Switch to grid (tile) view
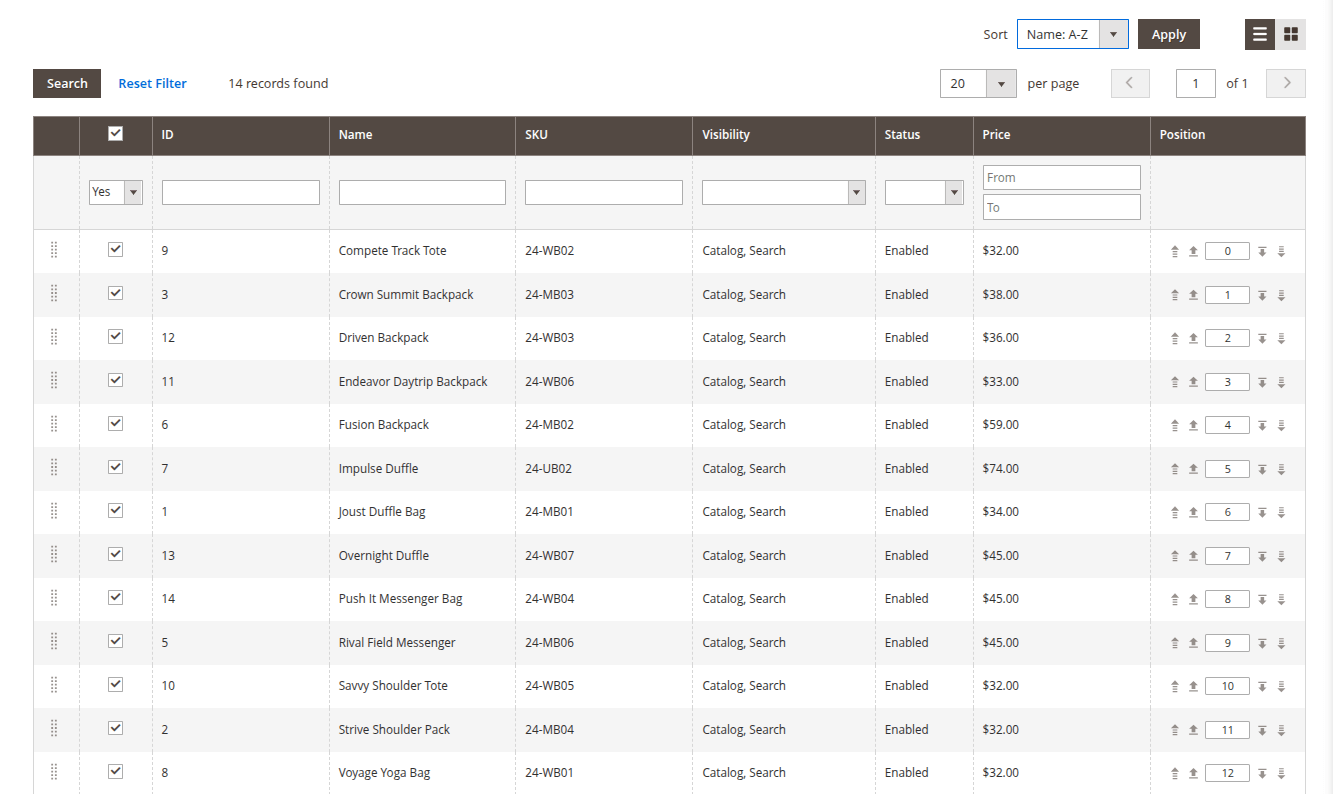Screen dimensions: 1333x794 click(1291, 34)
